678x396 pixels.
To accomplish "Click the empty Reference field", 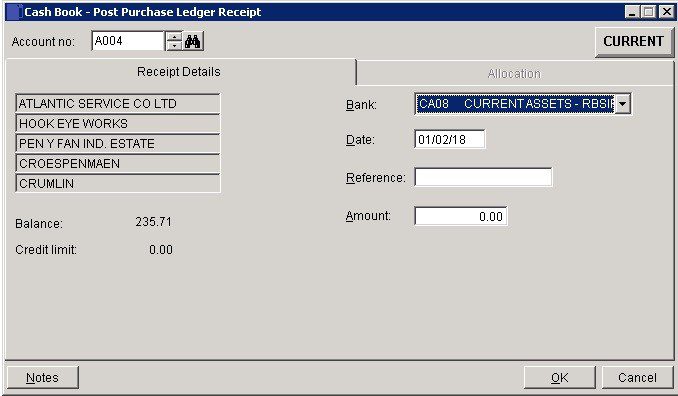I will [483, 177].
